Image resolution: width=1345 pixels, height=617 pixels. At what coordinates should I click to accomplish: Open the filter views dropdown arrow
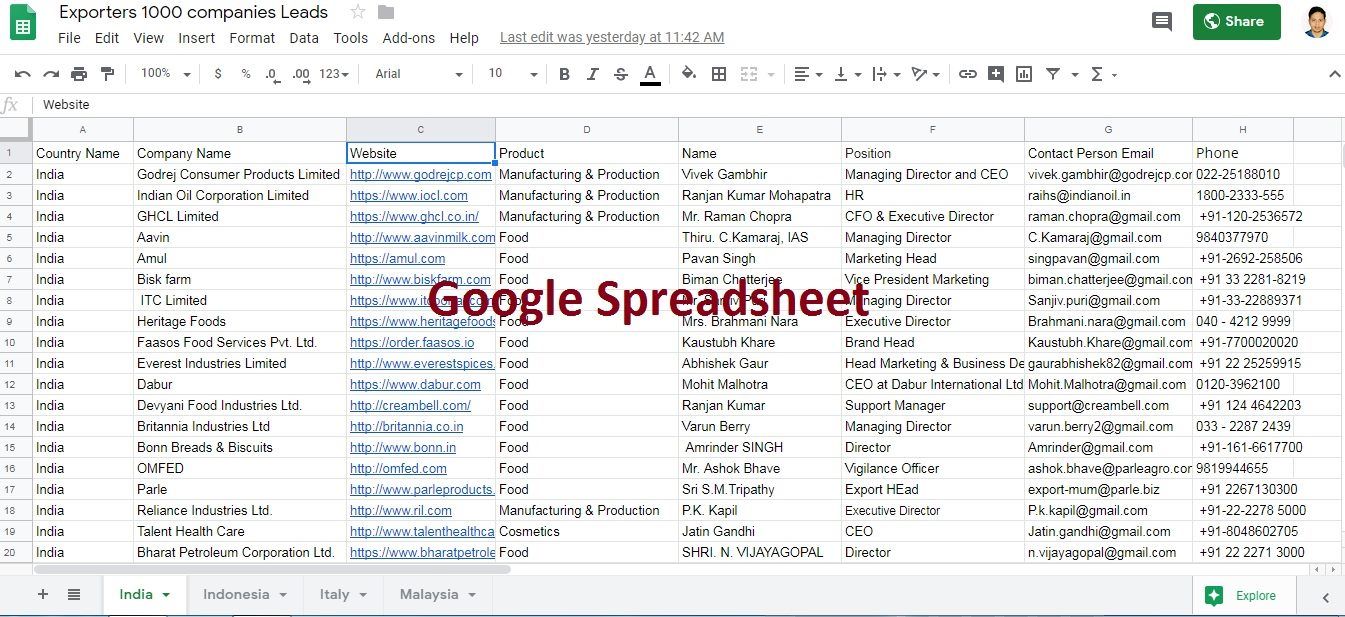(1075, 74)
